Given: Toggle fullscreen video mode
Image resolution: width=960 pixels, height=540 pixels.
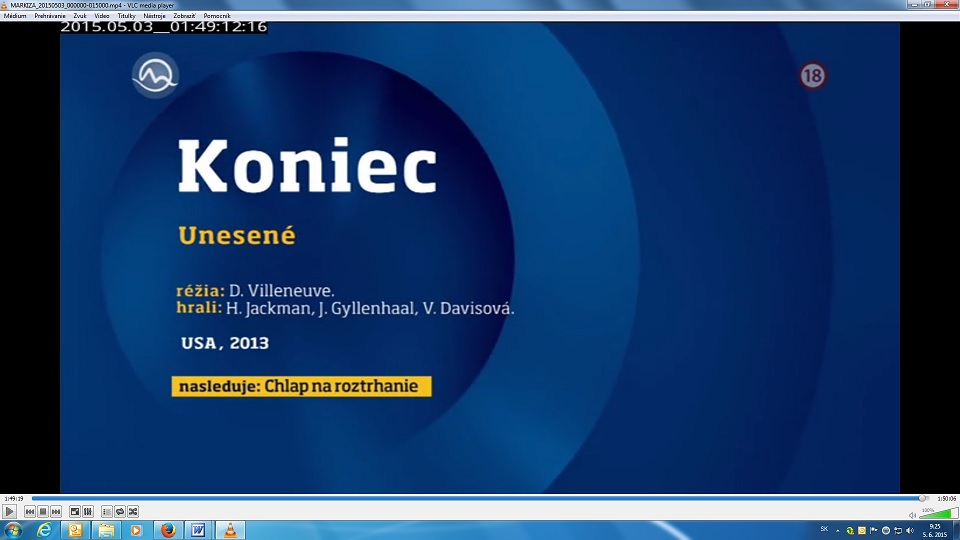Looking at the screenshot, I should click(74, 512).
